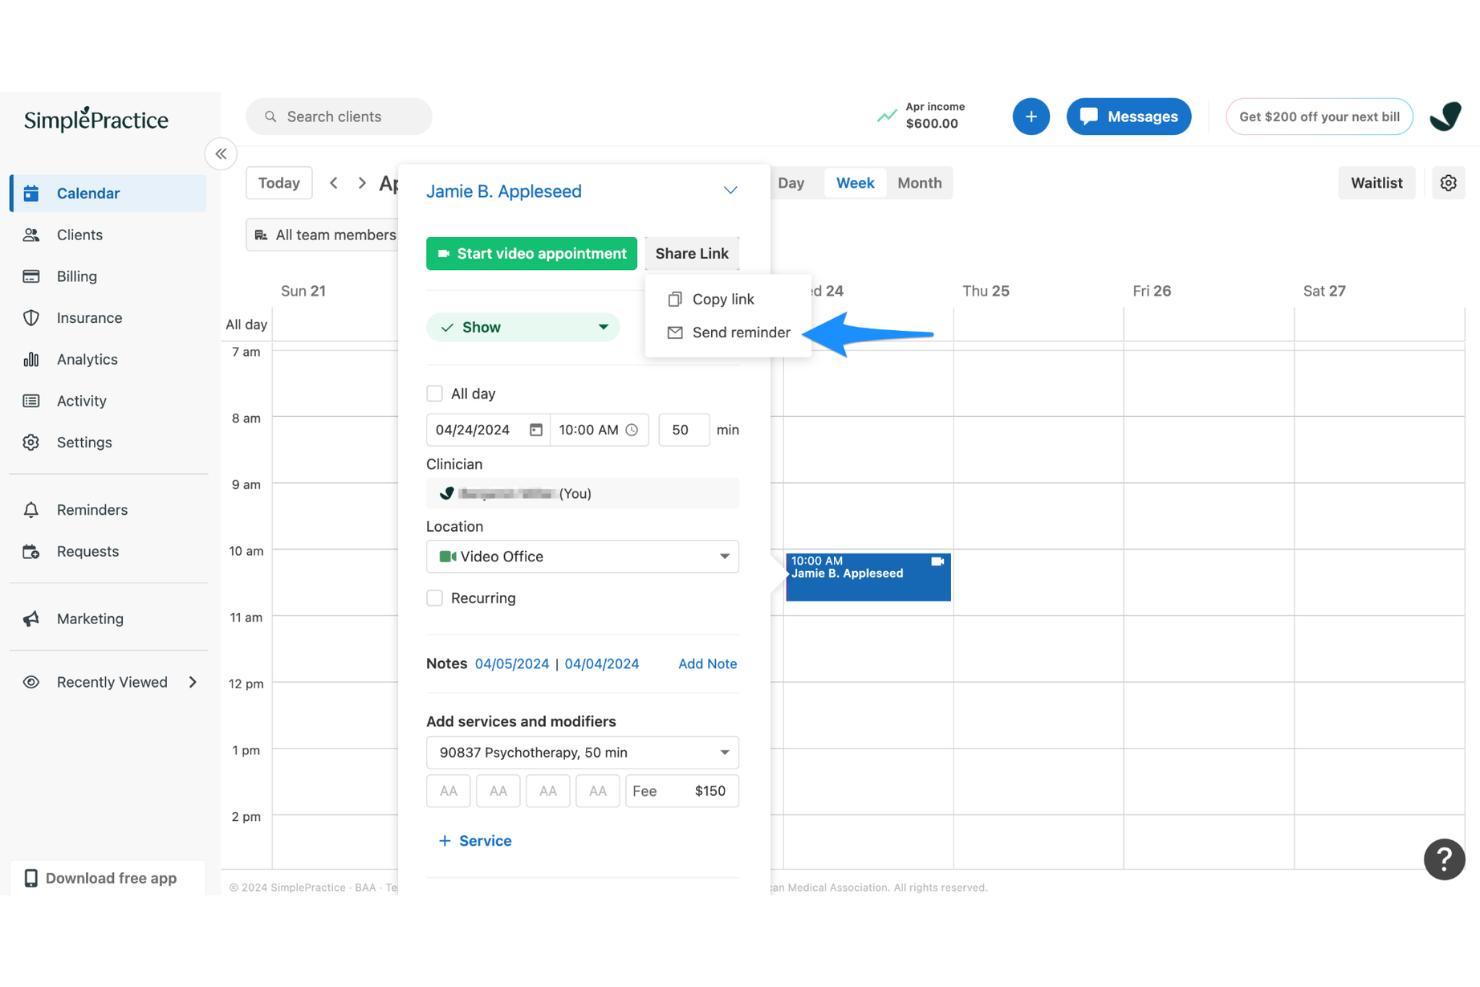Screen dimensions: 1480x987
Task: Open the profile avatar menu
Action: [1446, 117]
